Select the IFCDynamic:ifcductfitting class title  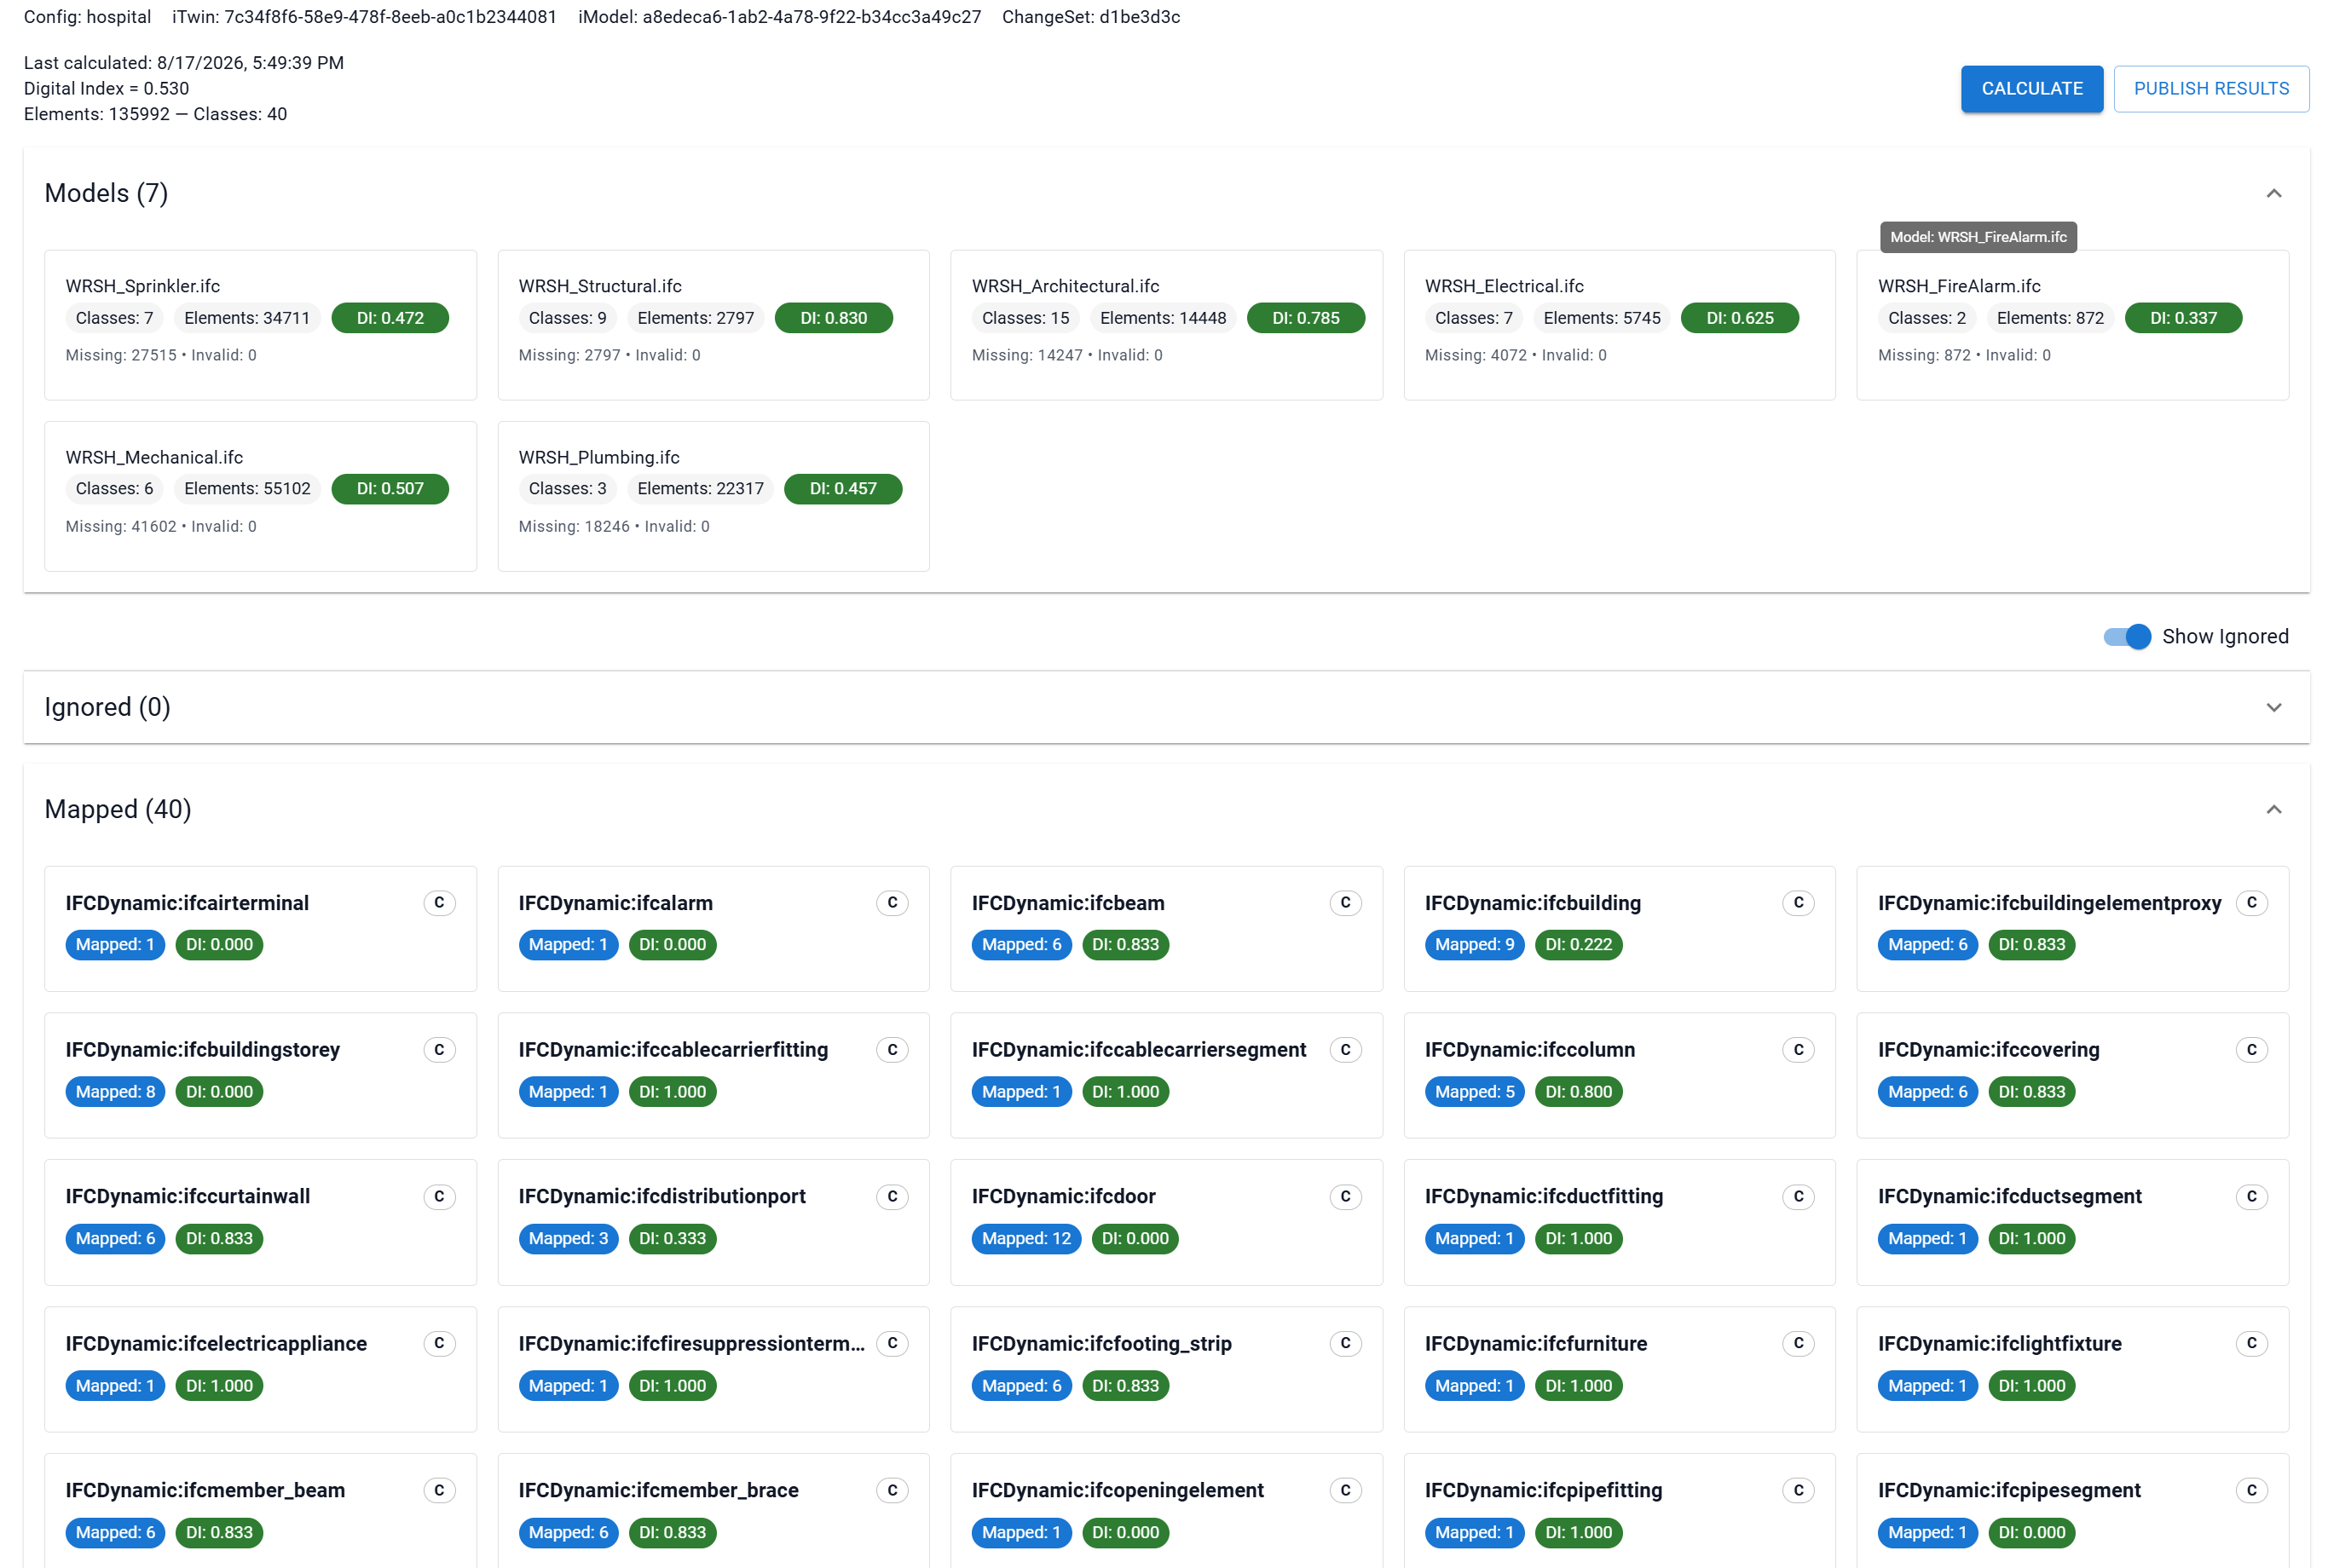coord(1543,1196)
